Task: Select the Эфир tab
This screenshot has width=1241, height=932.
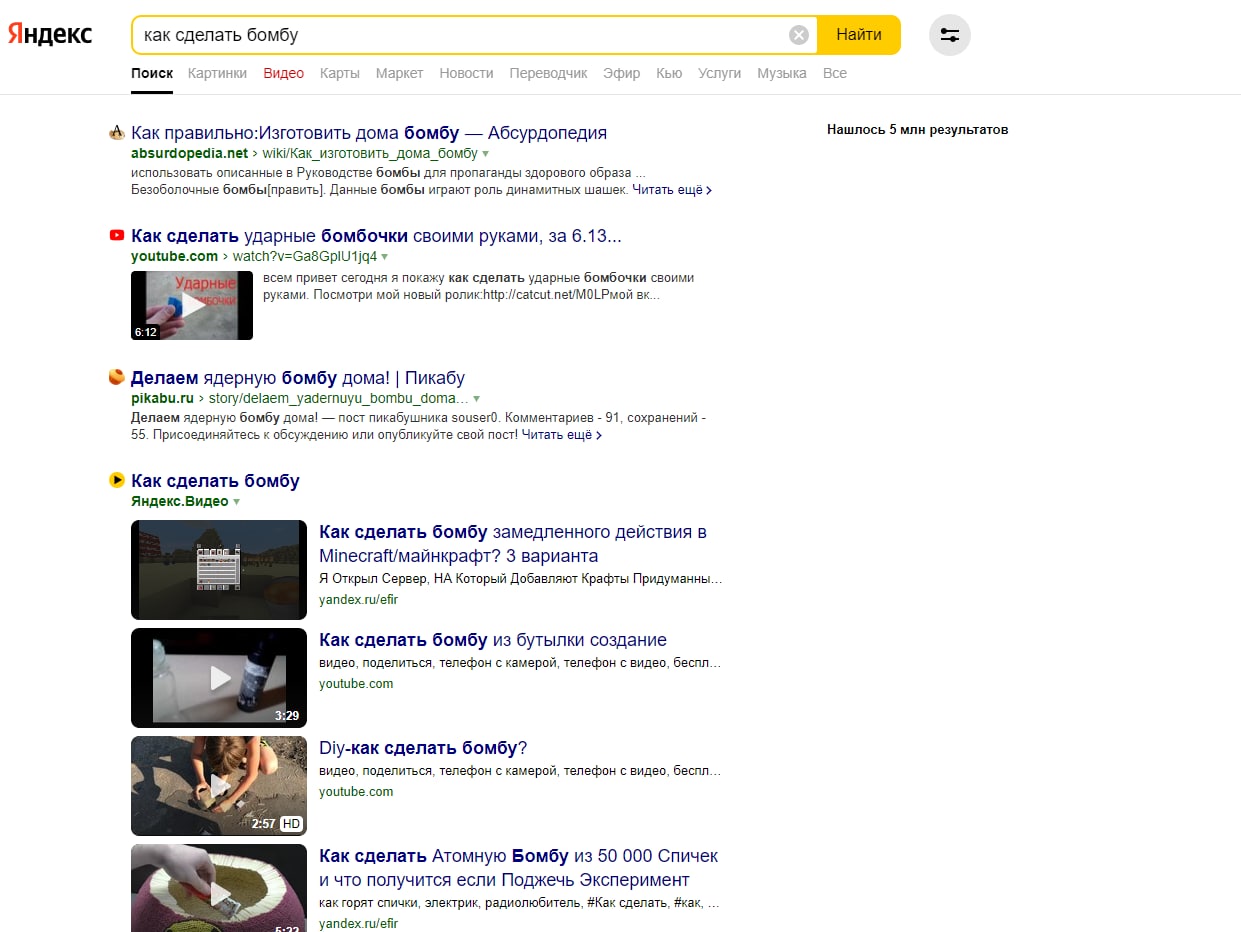Action: tap(622, 73)
